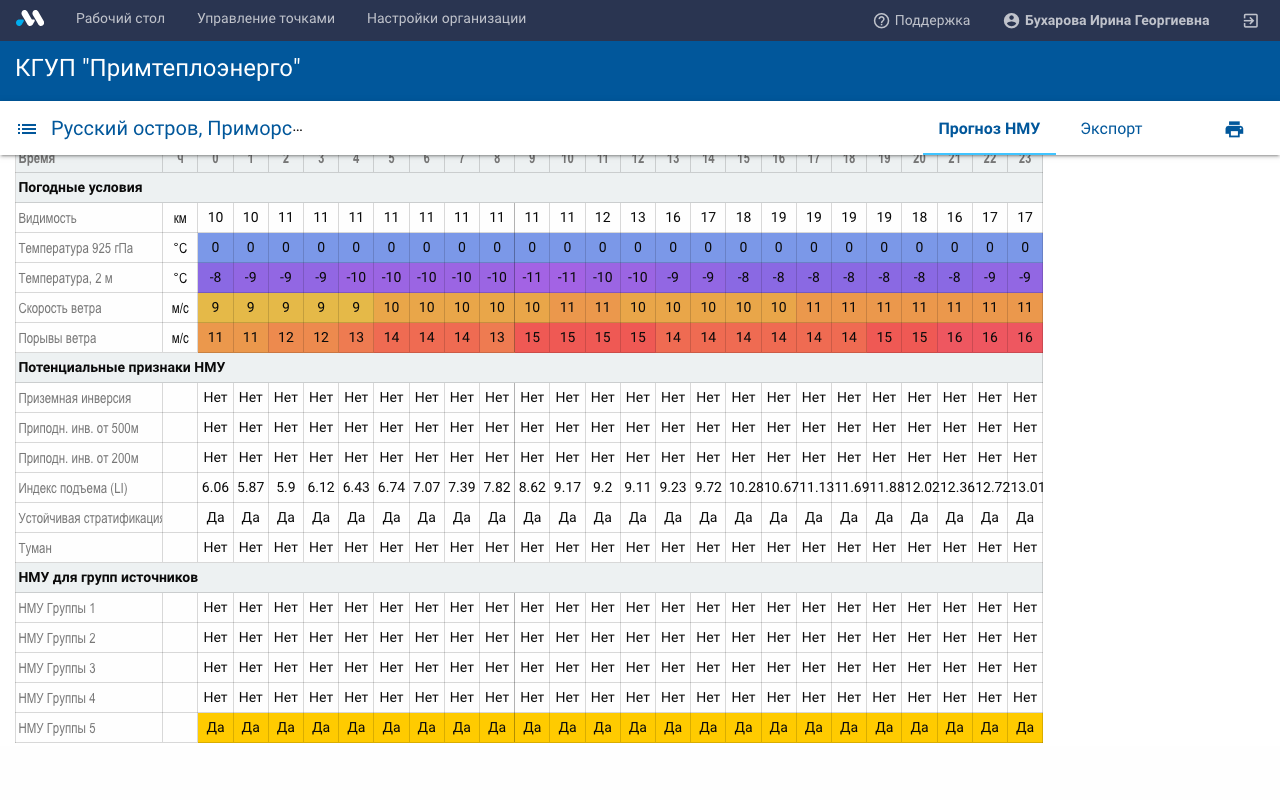Click the gust value 13 in the hour 4 column

(x=356, y=338)
